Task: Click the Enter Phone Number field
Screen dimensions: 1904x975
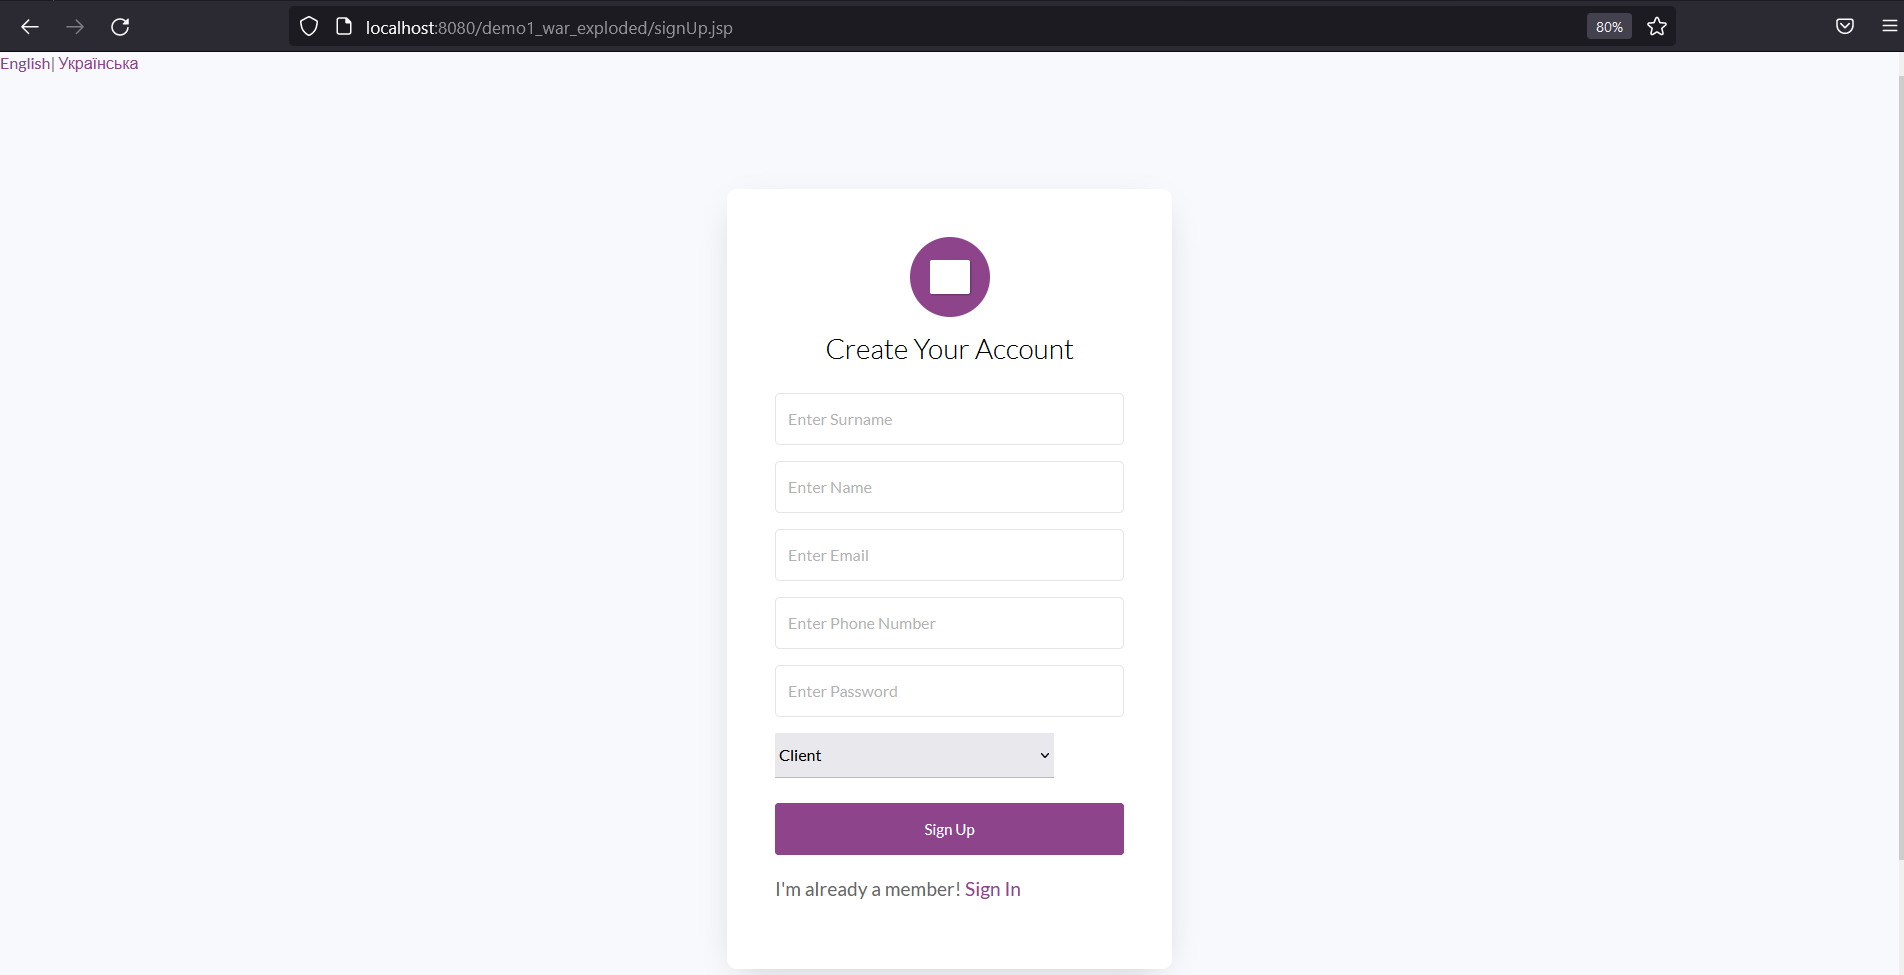Action: click(948, 623)
